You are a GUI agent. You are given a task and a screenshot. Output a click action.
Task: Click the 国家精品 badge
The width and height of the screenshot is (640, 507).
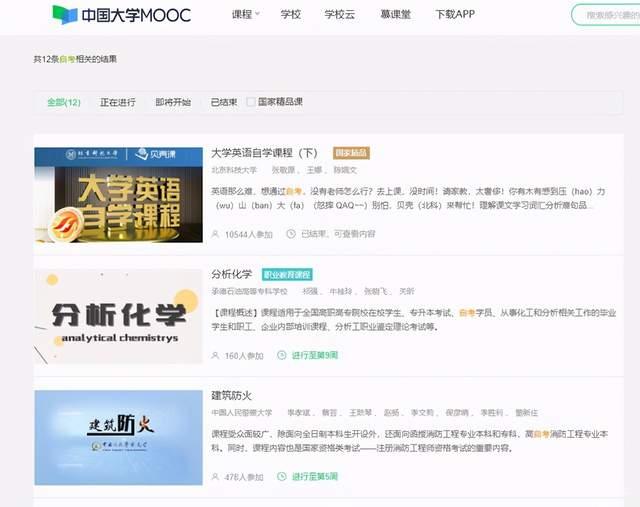[x=351, y=153]
